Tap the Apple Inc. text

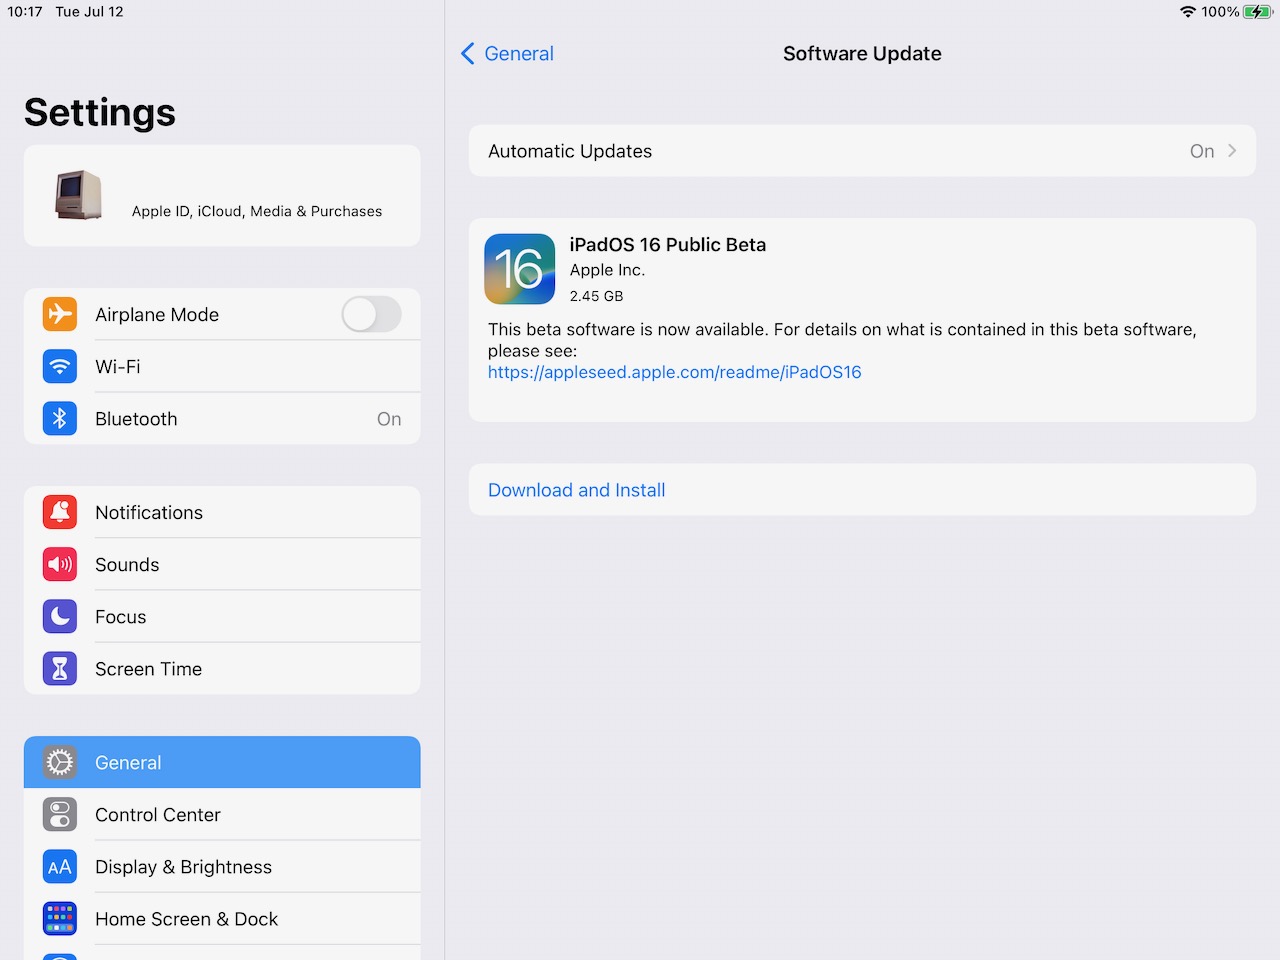607,270
